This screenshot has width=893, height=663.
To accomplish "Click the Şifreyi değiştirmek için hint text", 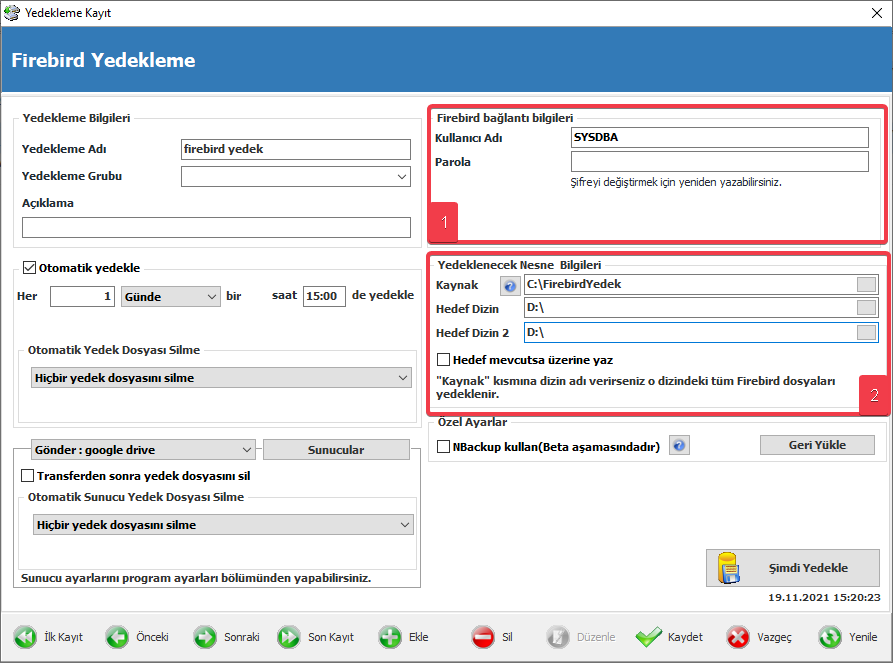I will (x=676, y=182).
